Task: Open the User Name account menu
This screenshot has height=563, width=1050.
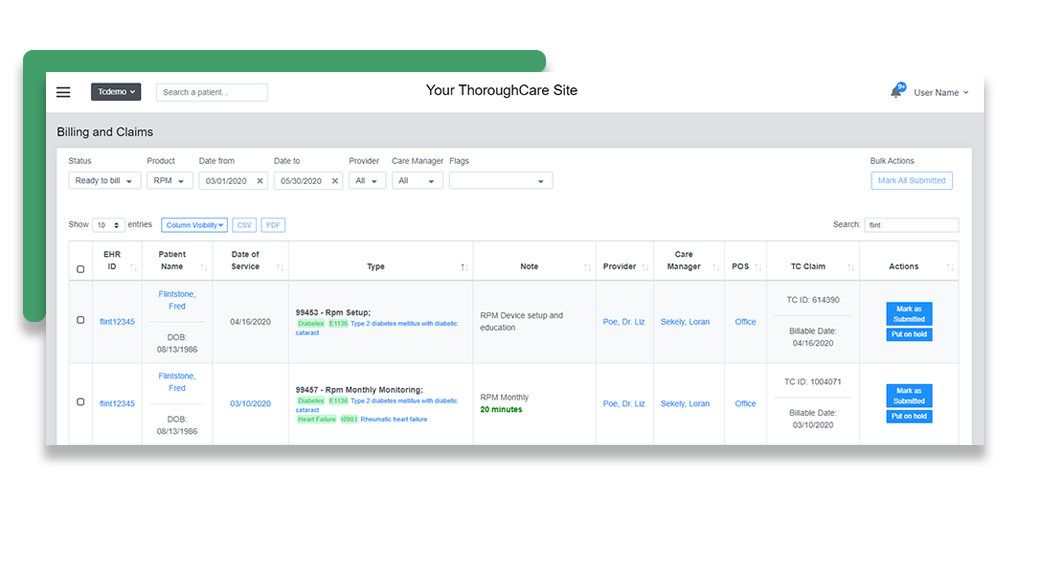Action: click(940, 93)
